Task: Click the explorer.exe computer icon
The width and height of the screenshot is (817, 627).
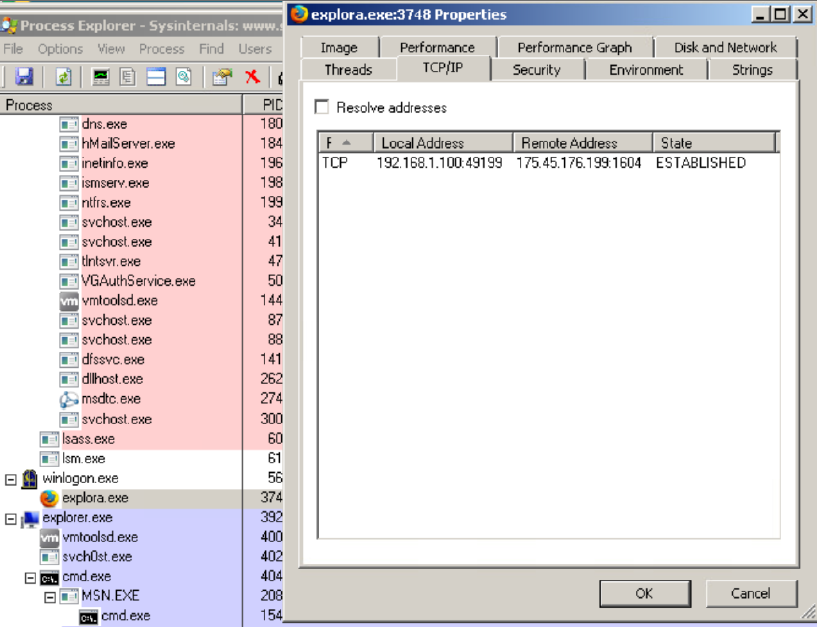Action: point(30,518)
